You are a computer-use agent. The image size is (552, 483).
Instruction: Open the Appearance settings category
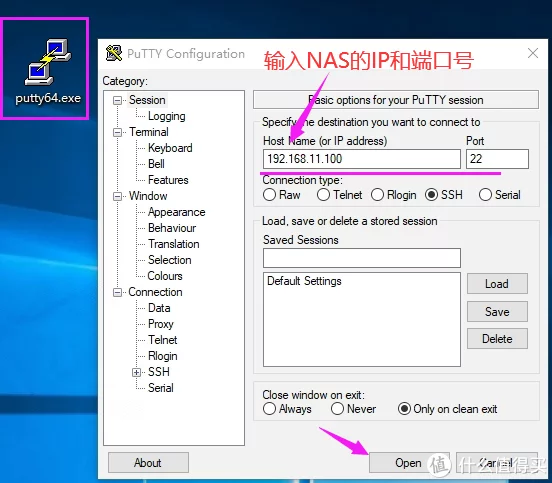click(176, 212)
